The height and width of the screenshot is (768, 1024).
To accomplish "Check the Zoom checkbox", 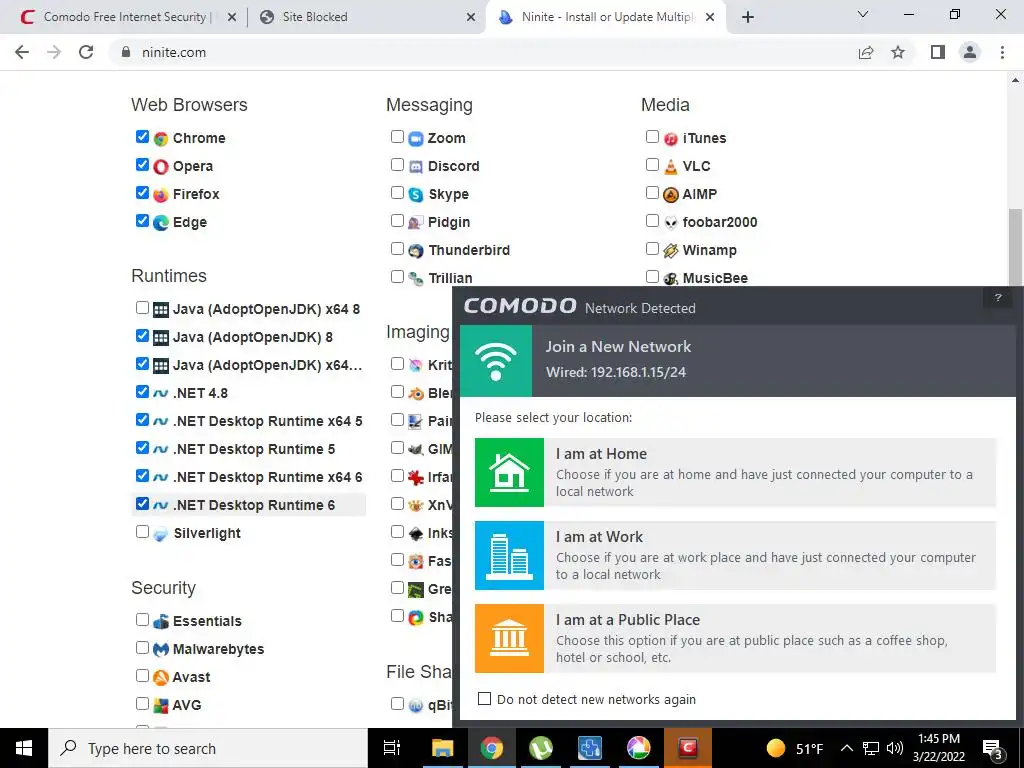I will [397, 136].
